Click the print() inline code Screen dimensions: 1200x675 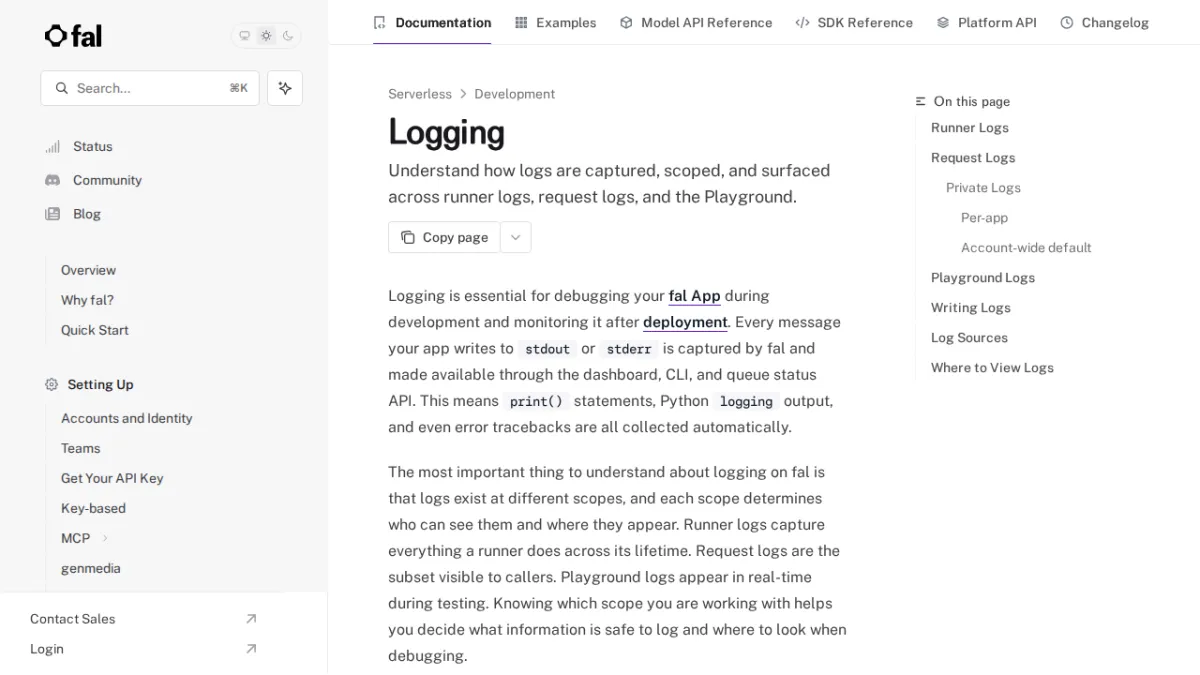(x=536, y=401)
